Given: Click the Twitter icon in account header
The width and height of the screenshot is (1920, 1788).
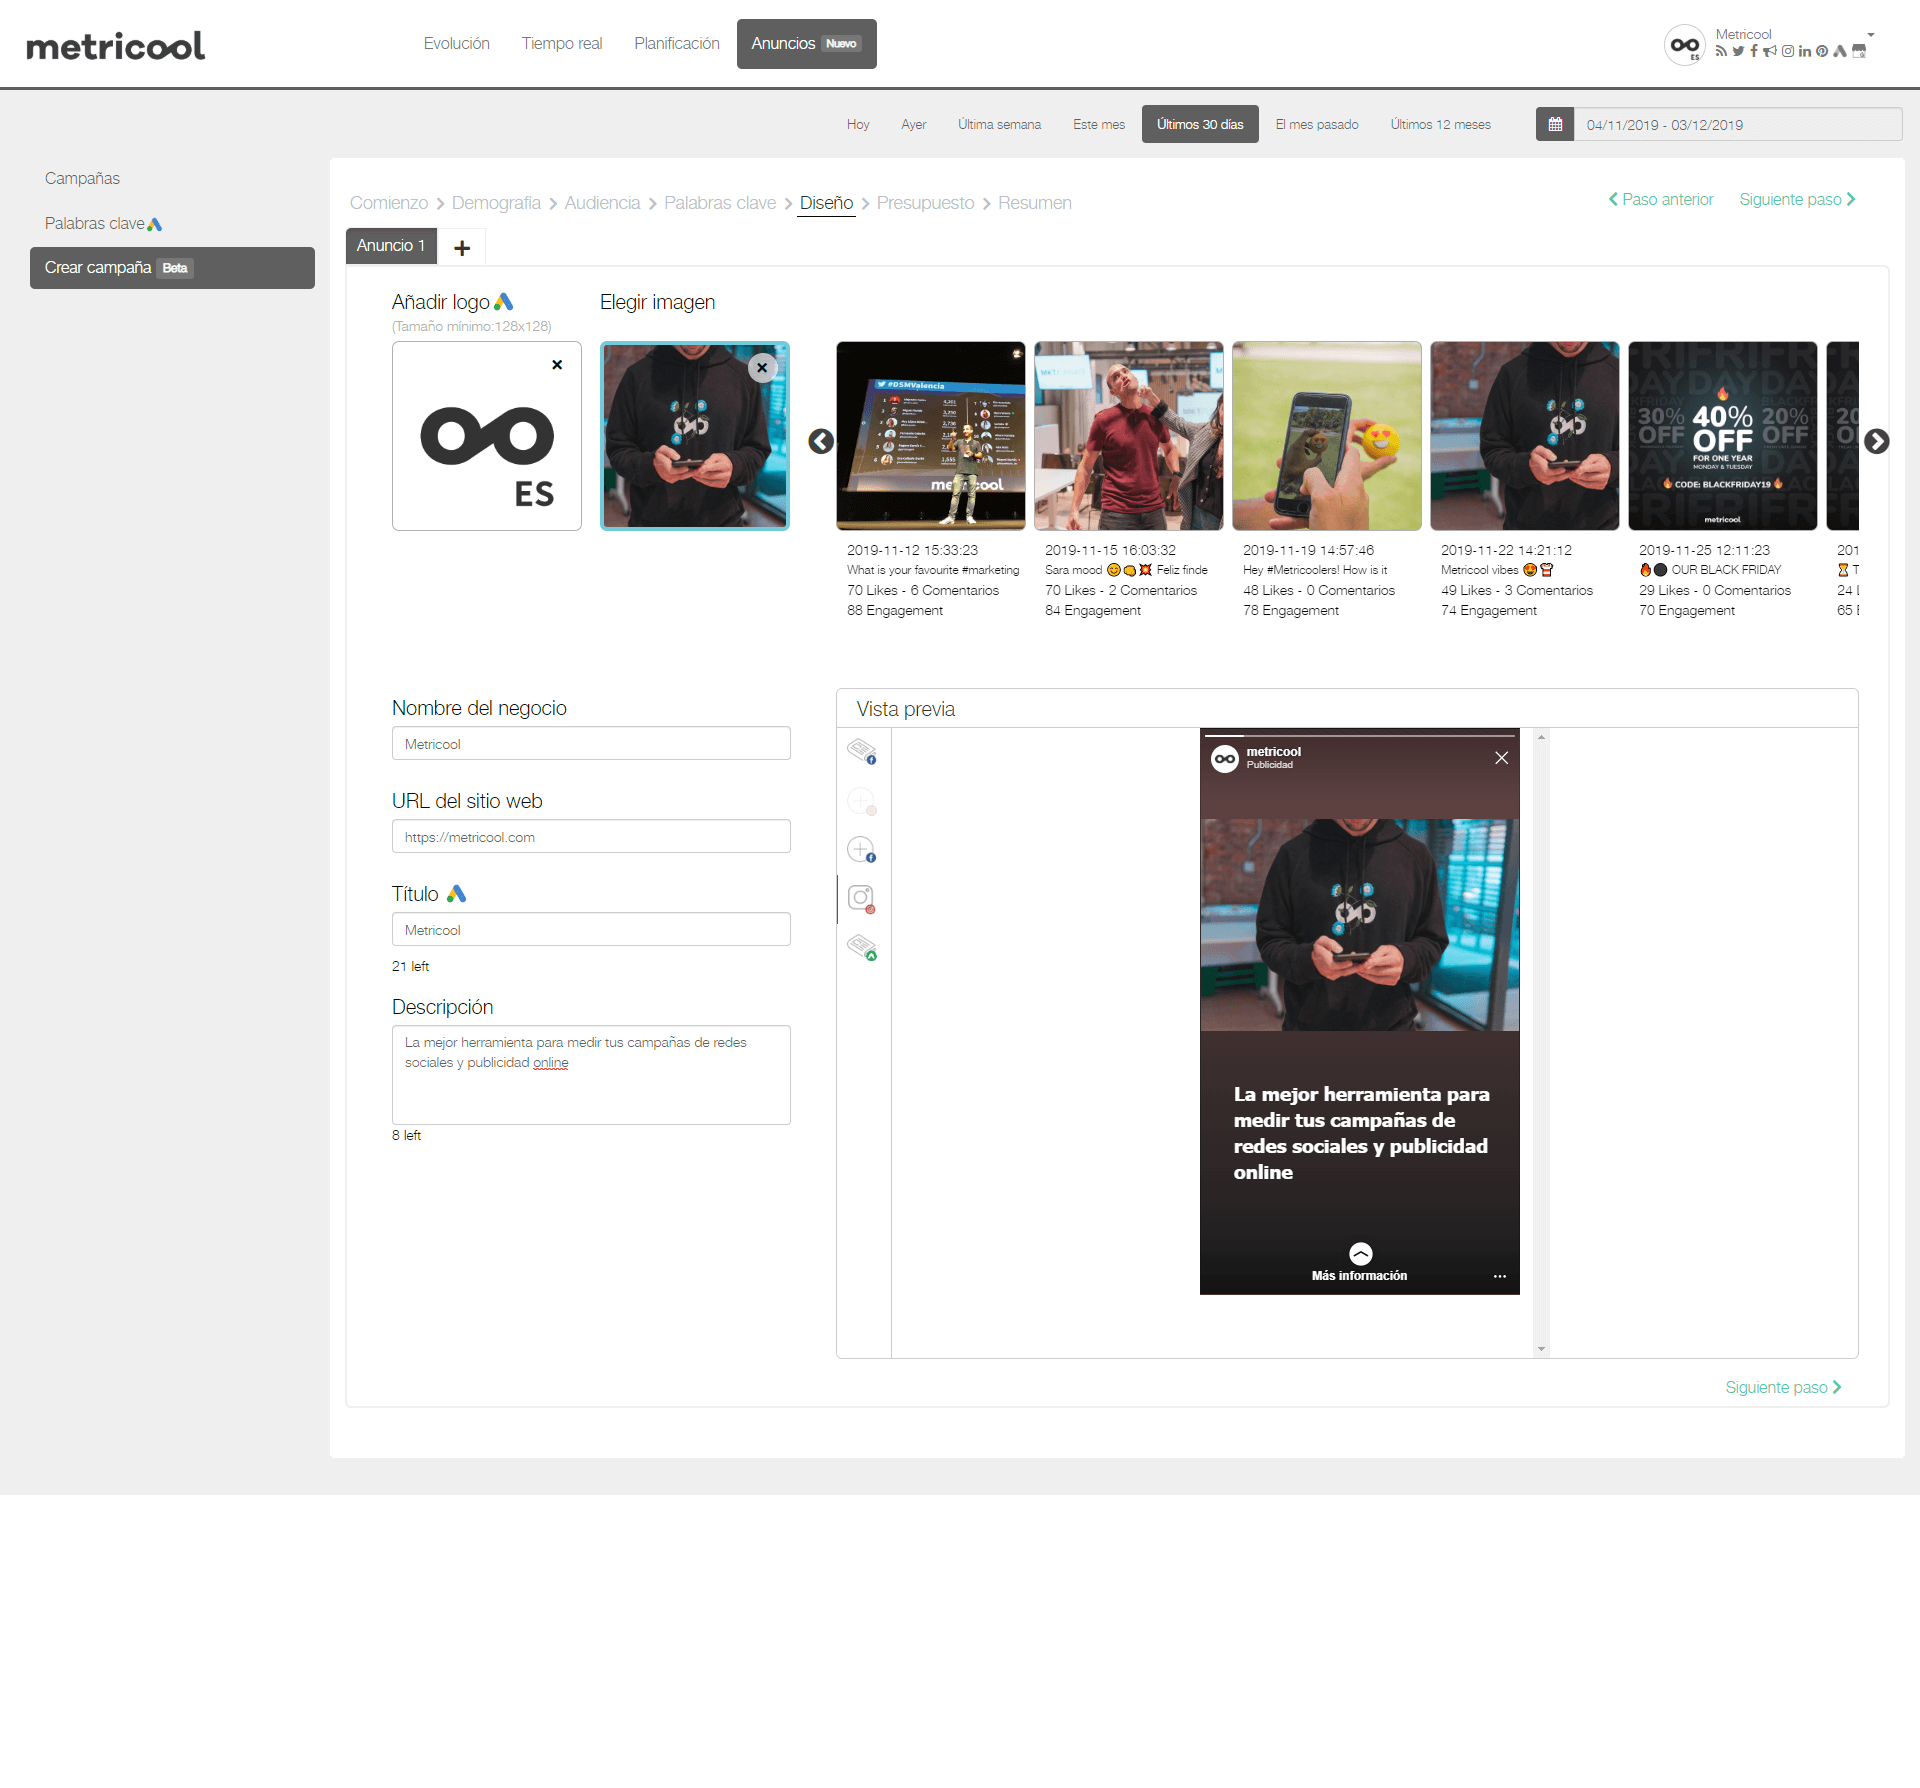Looking at the screenshot, I should pos(1738,51).
